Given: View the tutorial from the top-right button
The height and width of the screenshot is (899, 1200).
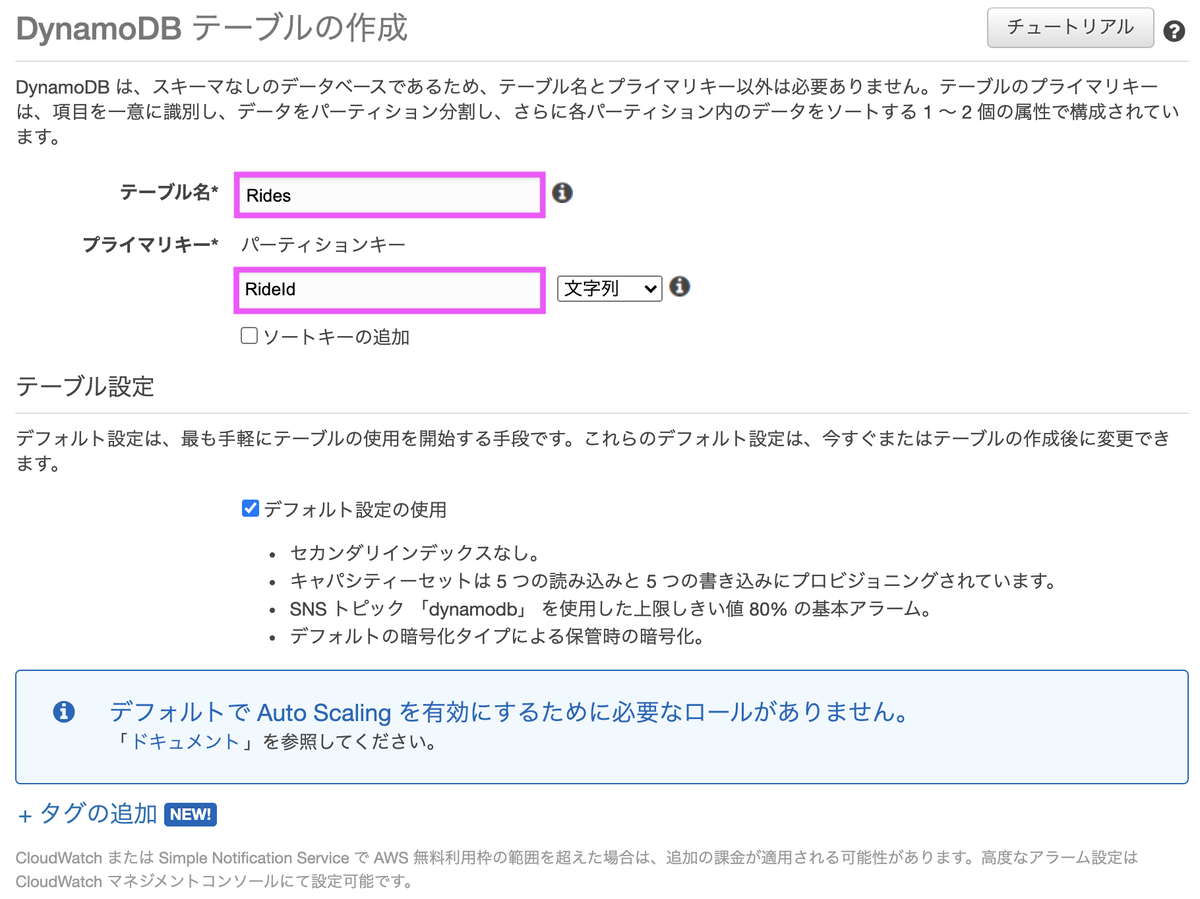Looking at the screenshot, I should (1069, 28).
